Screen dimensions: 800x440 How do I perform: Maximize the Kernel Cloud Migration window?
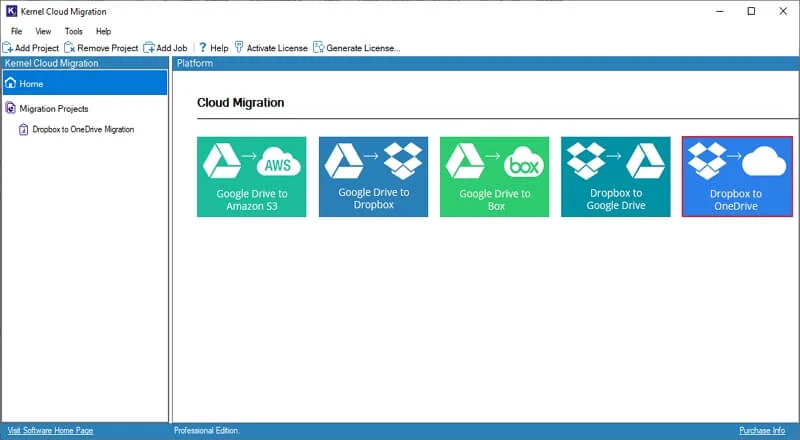(751, 11)
